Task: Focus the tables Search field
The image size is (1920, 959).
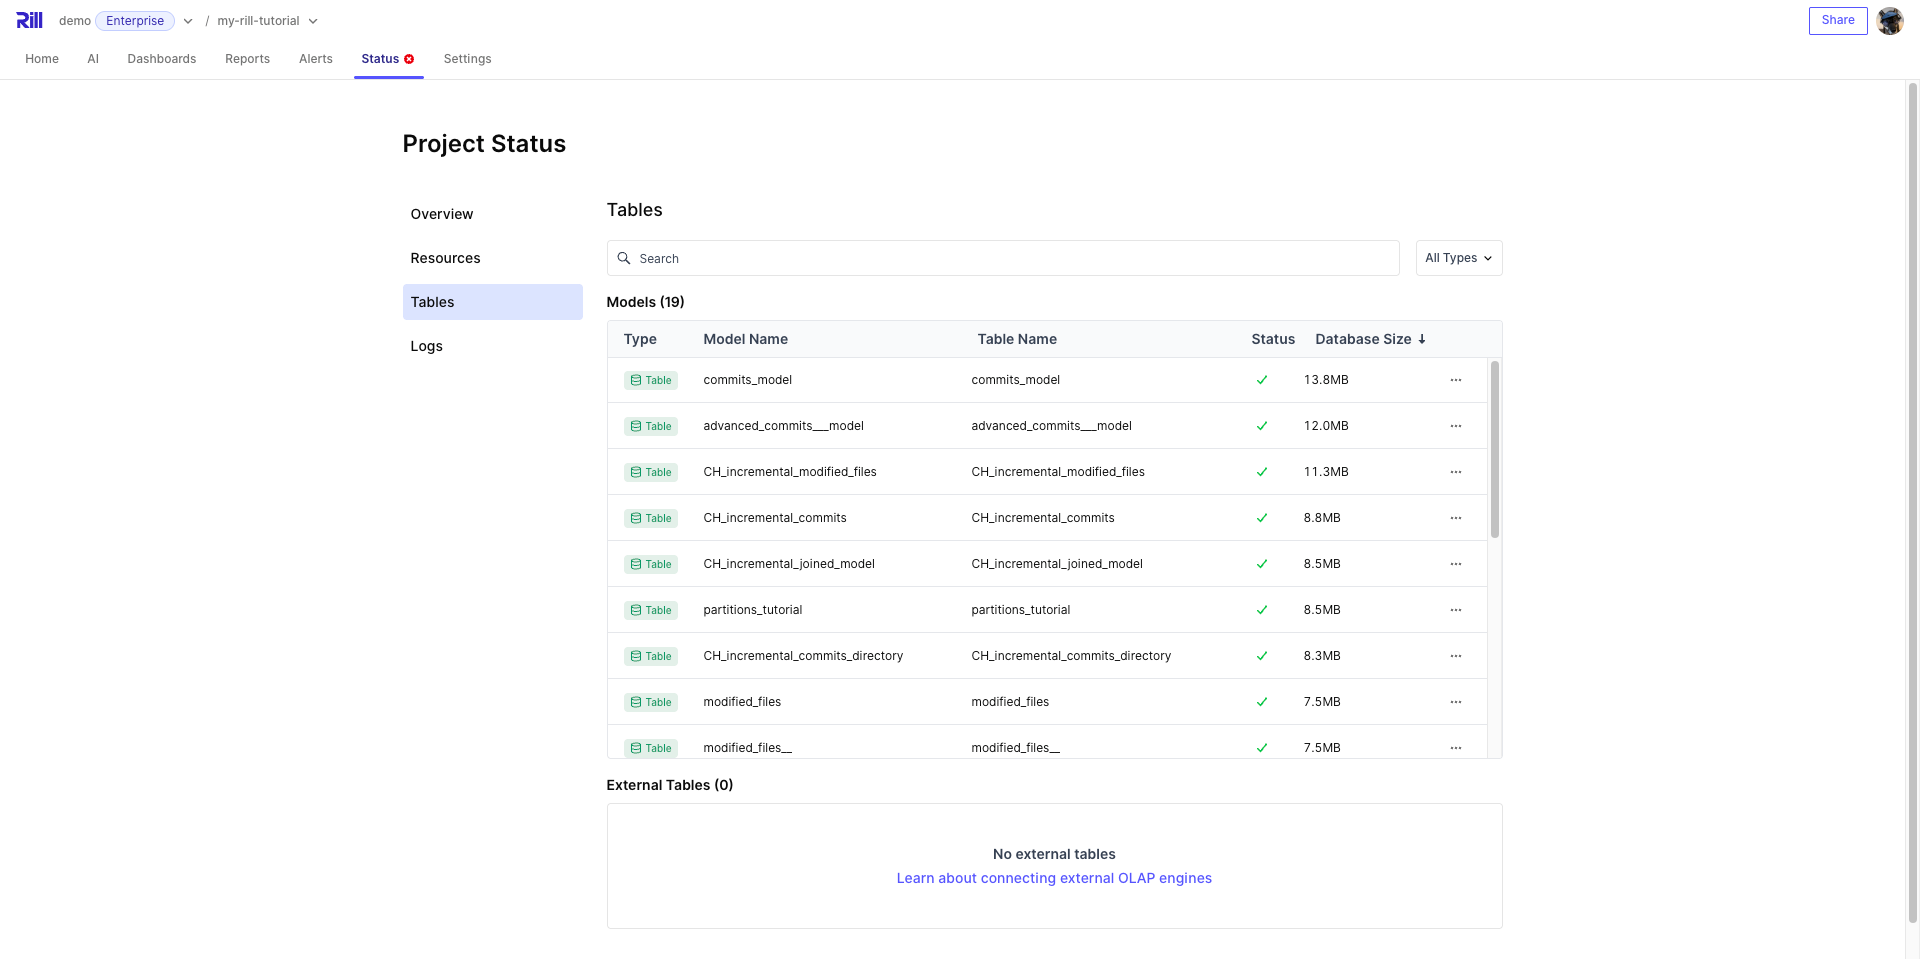Action: [x=1010, y=258]
